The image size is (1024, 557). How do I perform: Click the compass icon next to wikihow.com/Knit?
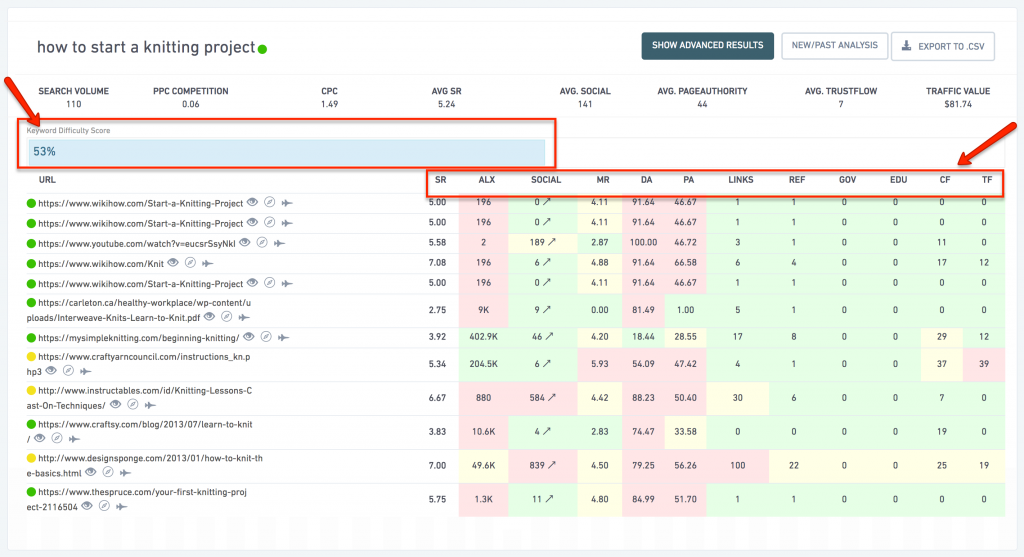(190, 263)
